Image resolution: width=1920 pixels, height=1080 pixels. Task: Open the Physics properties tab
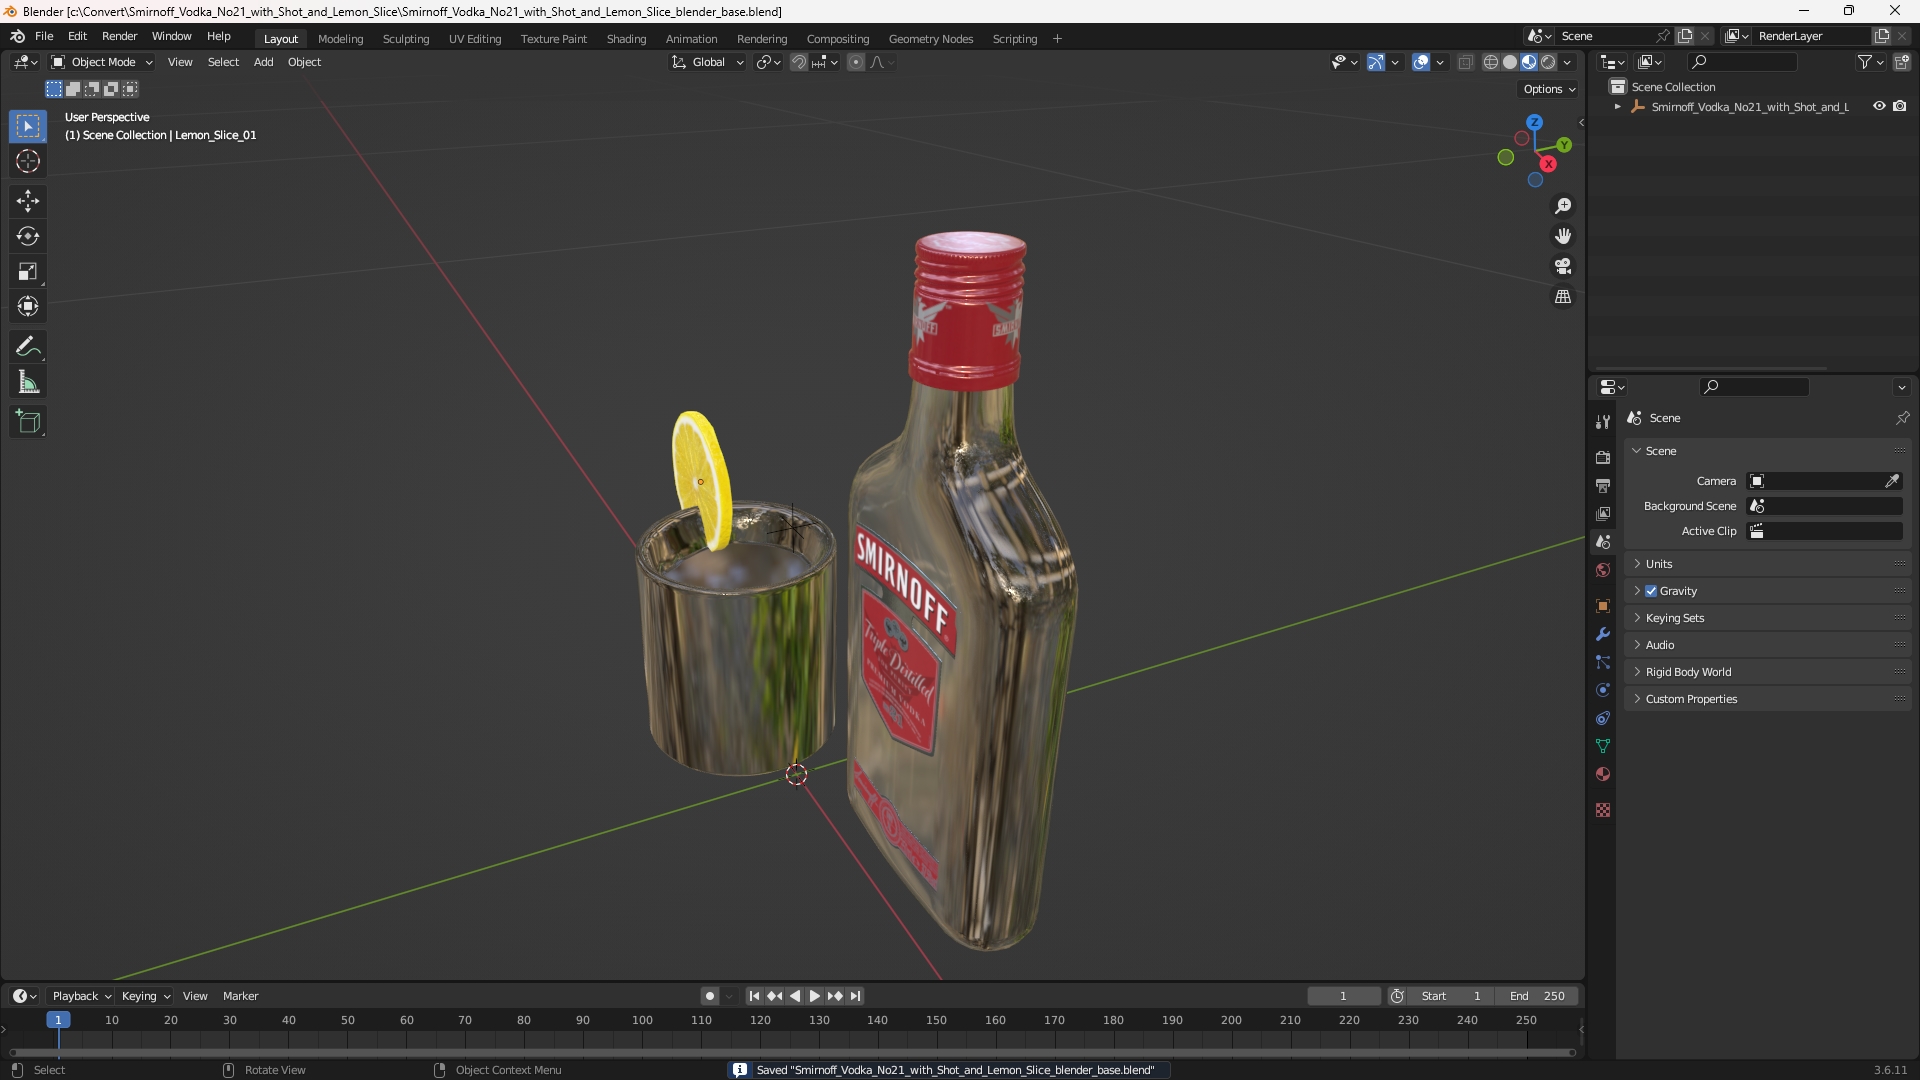1603,690
